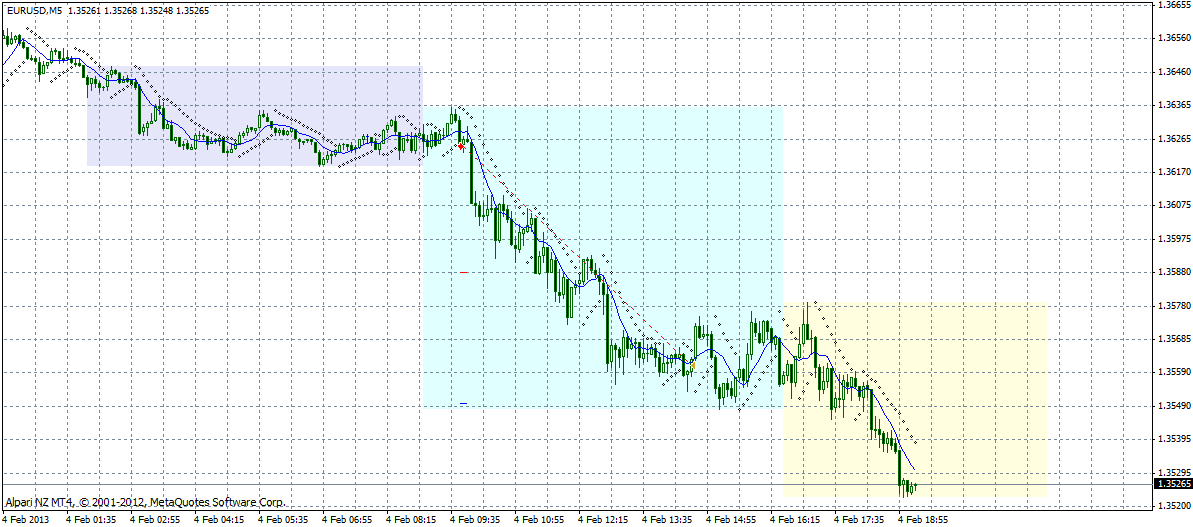Click the 4 Feb 12:15 time label
Screen dimensions: 1193x527
pos(602,521)
